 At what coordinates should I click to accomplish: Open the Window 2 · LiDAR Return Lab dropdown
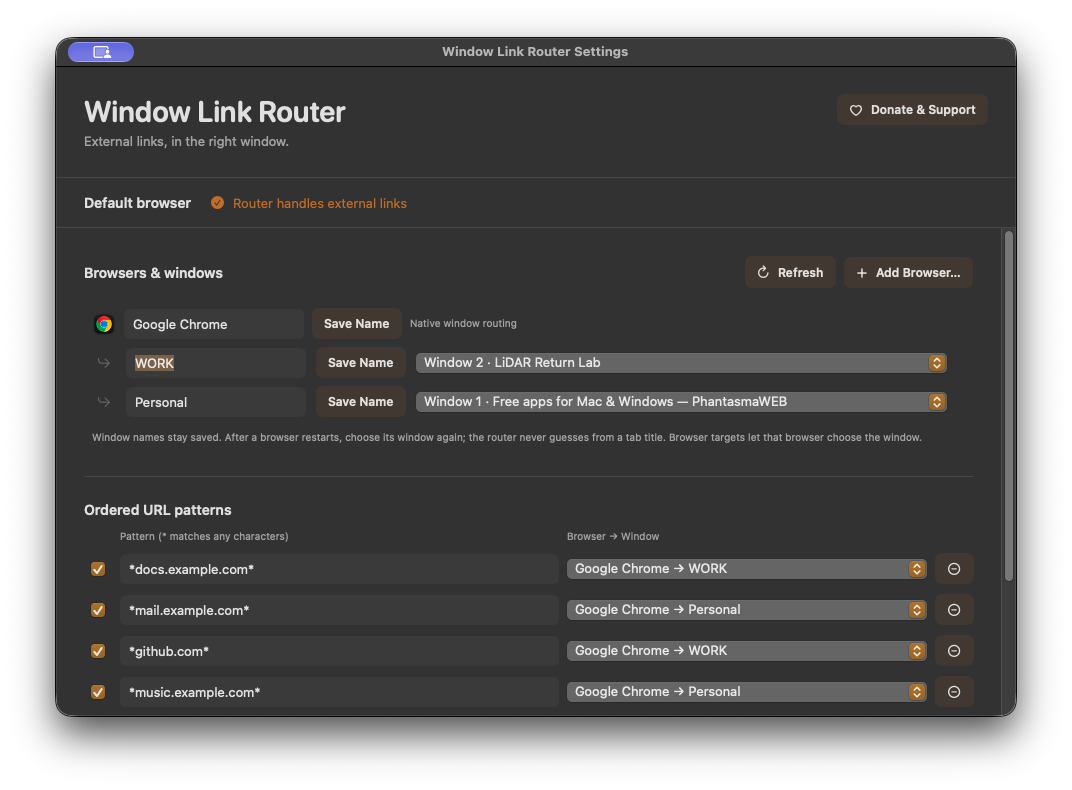coord(681,363)
